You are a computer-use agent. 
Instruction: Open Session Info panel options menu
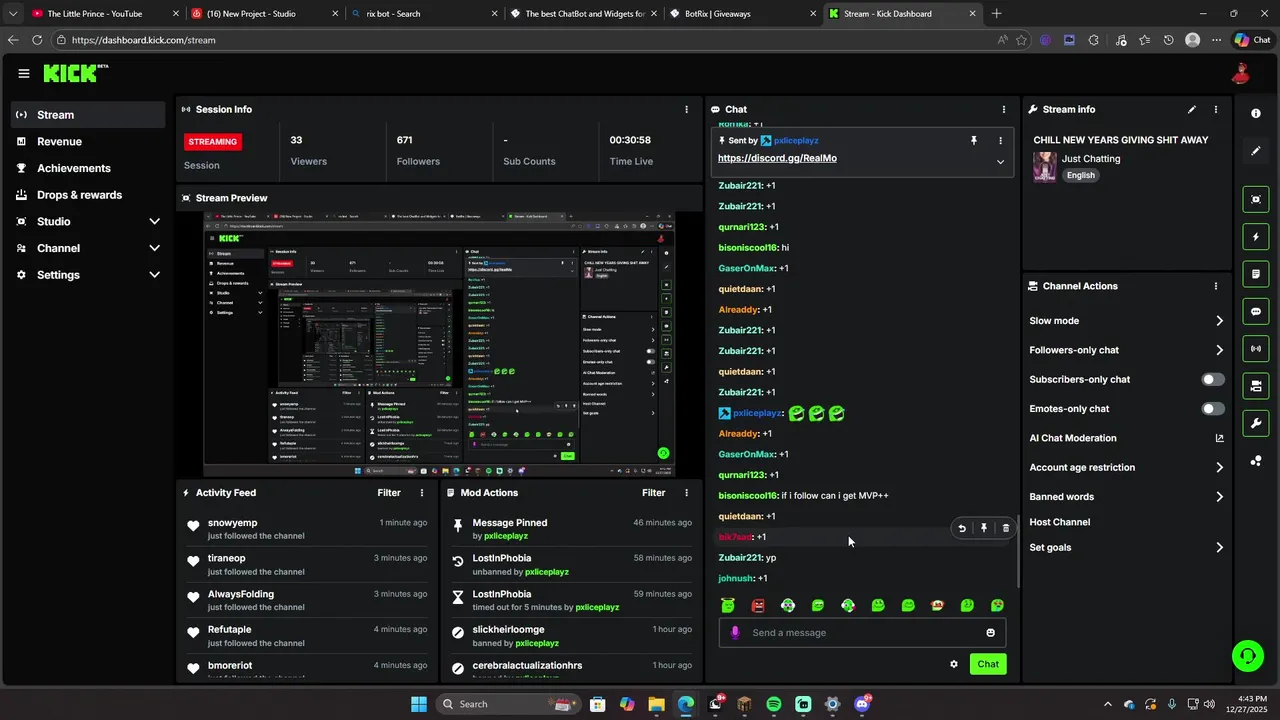[686, 109]
